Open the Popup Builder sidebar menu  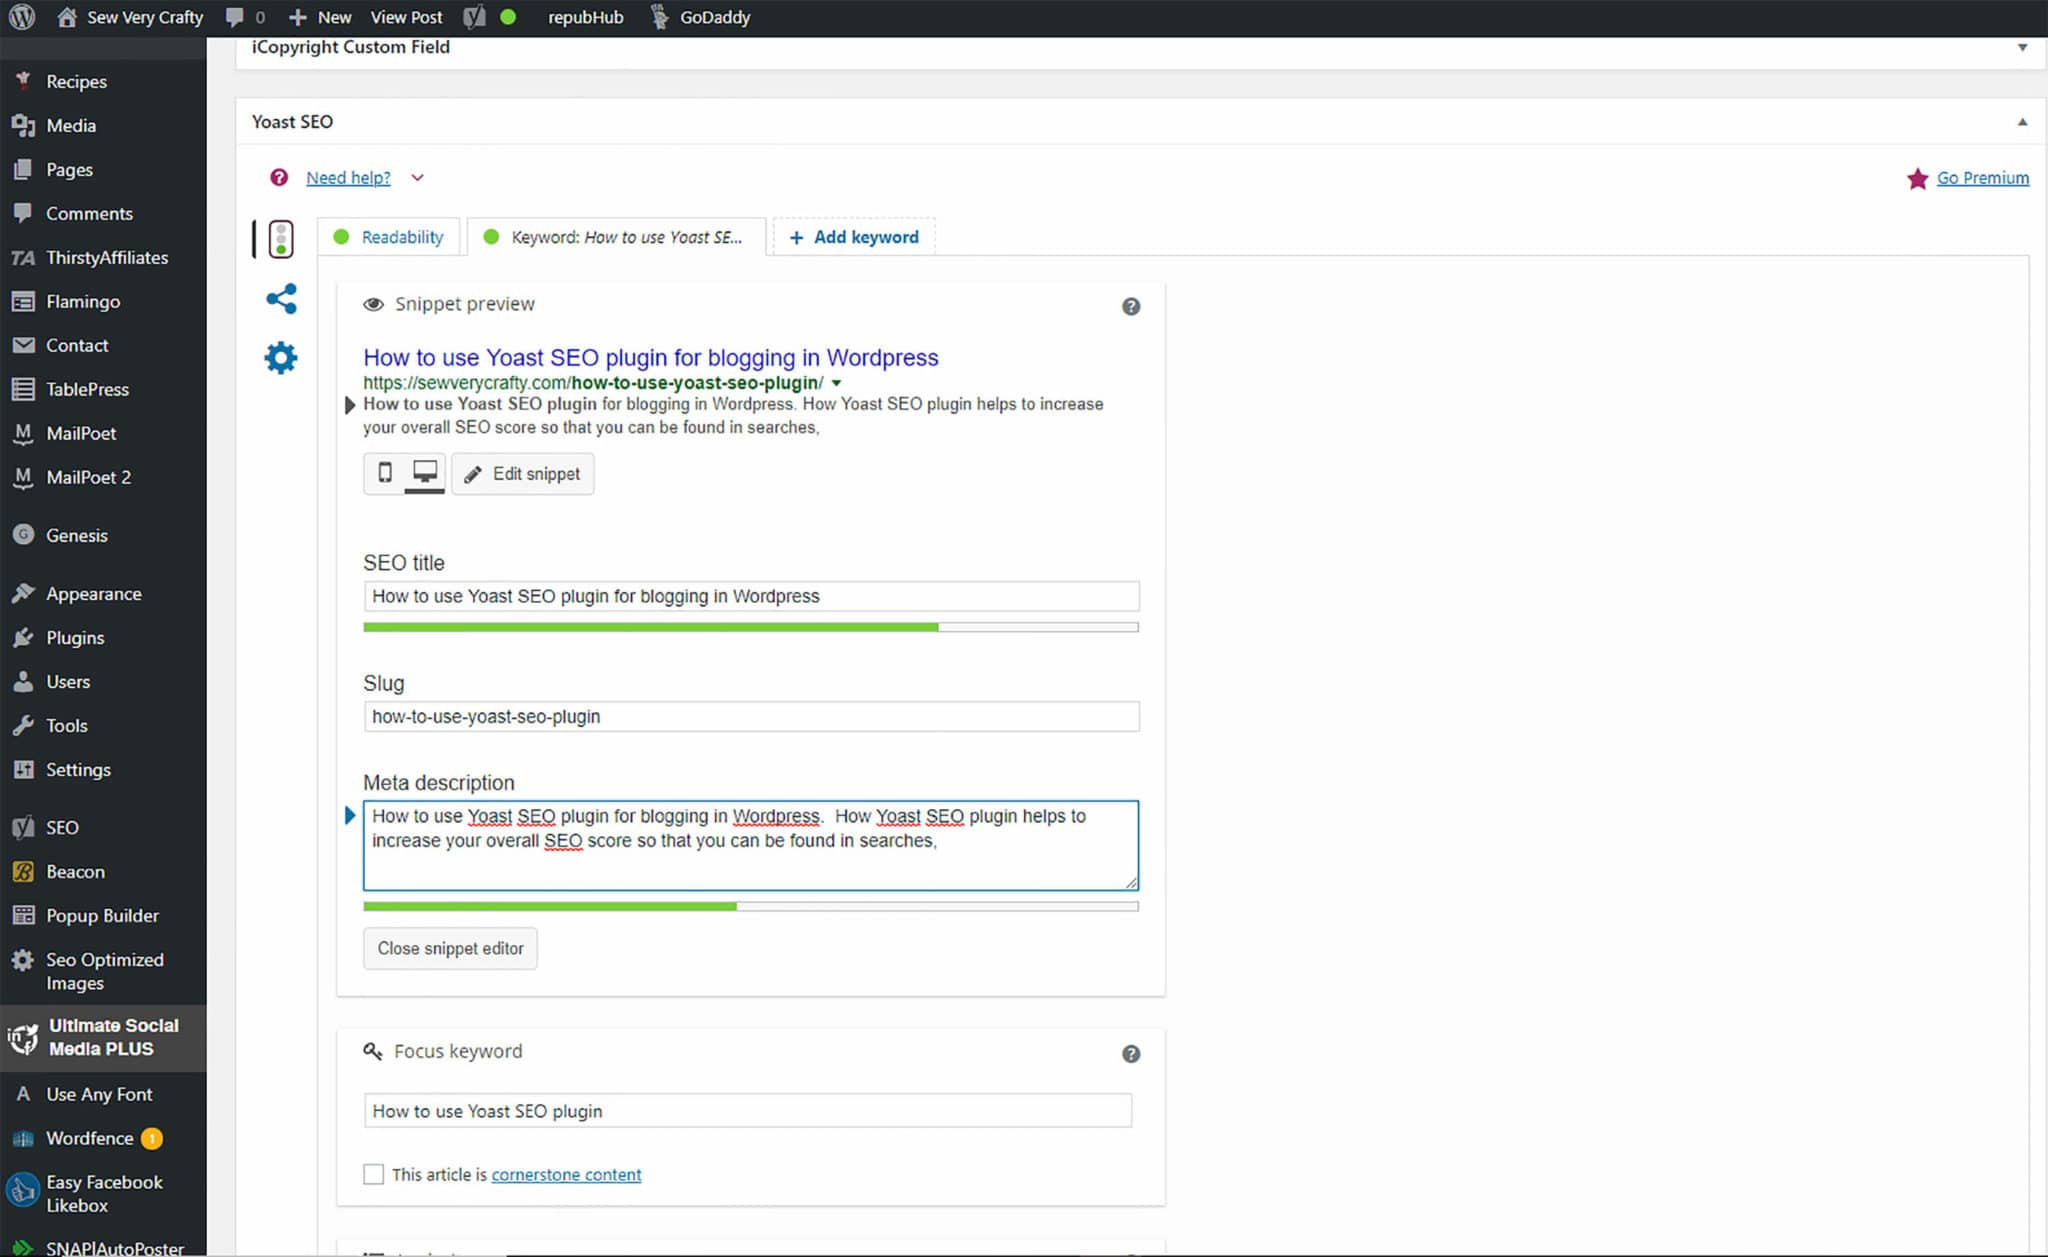point(103,915)
